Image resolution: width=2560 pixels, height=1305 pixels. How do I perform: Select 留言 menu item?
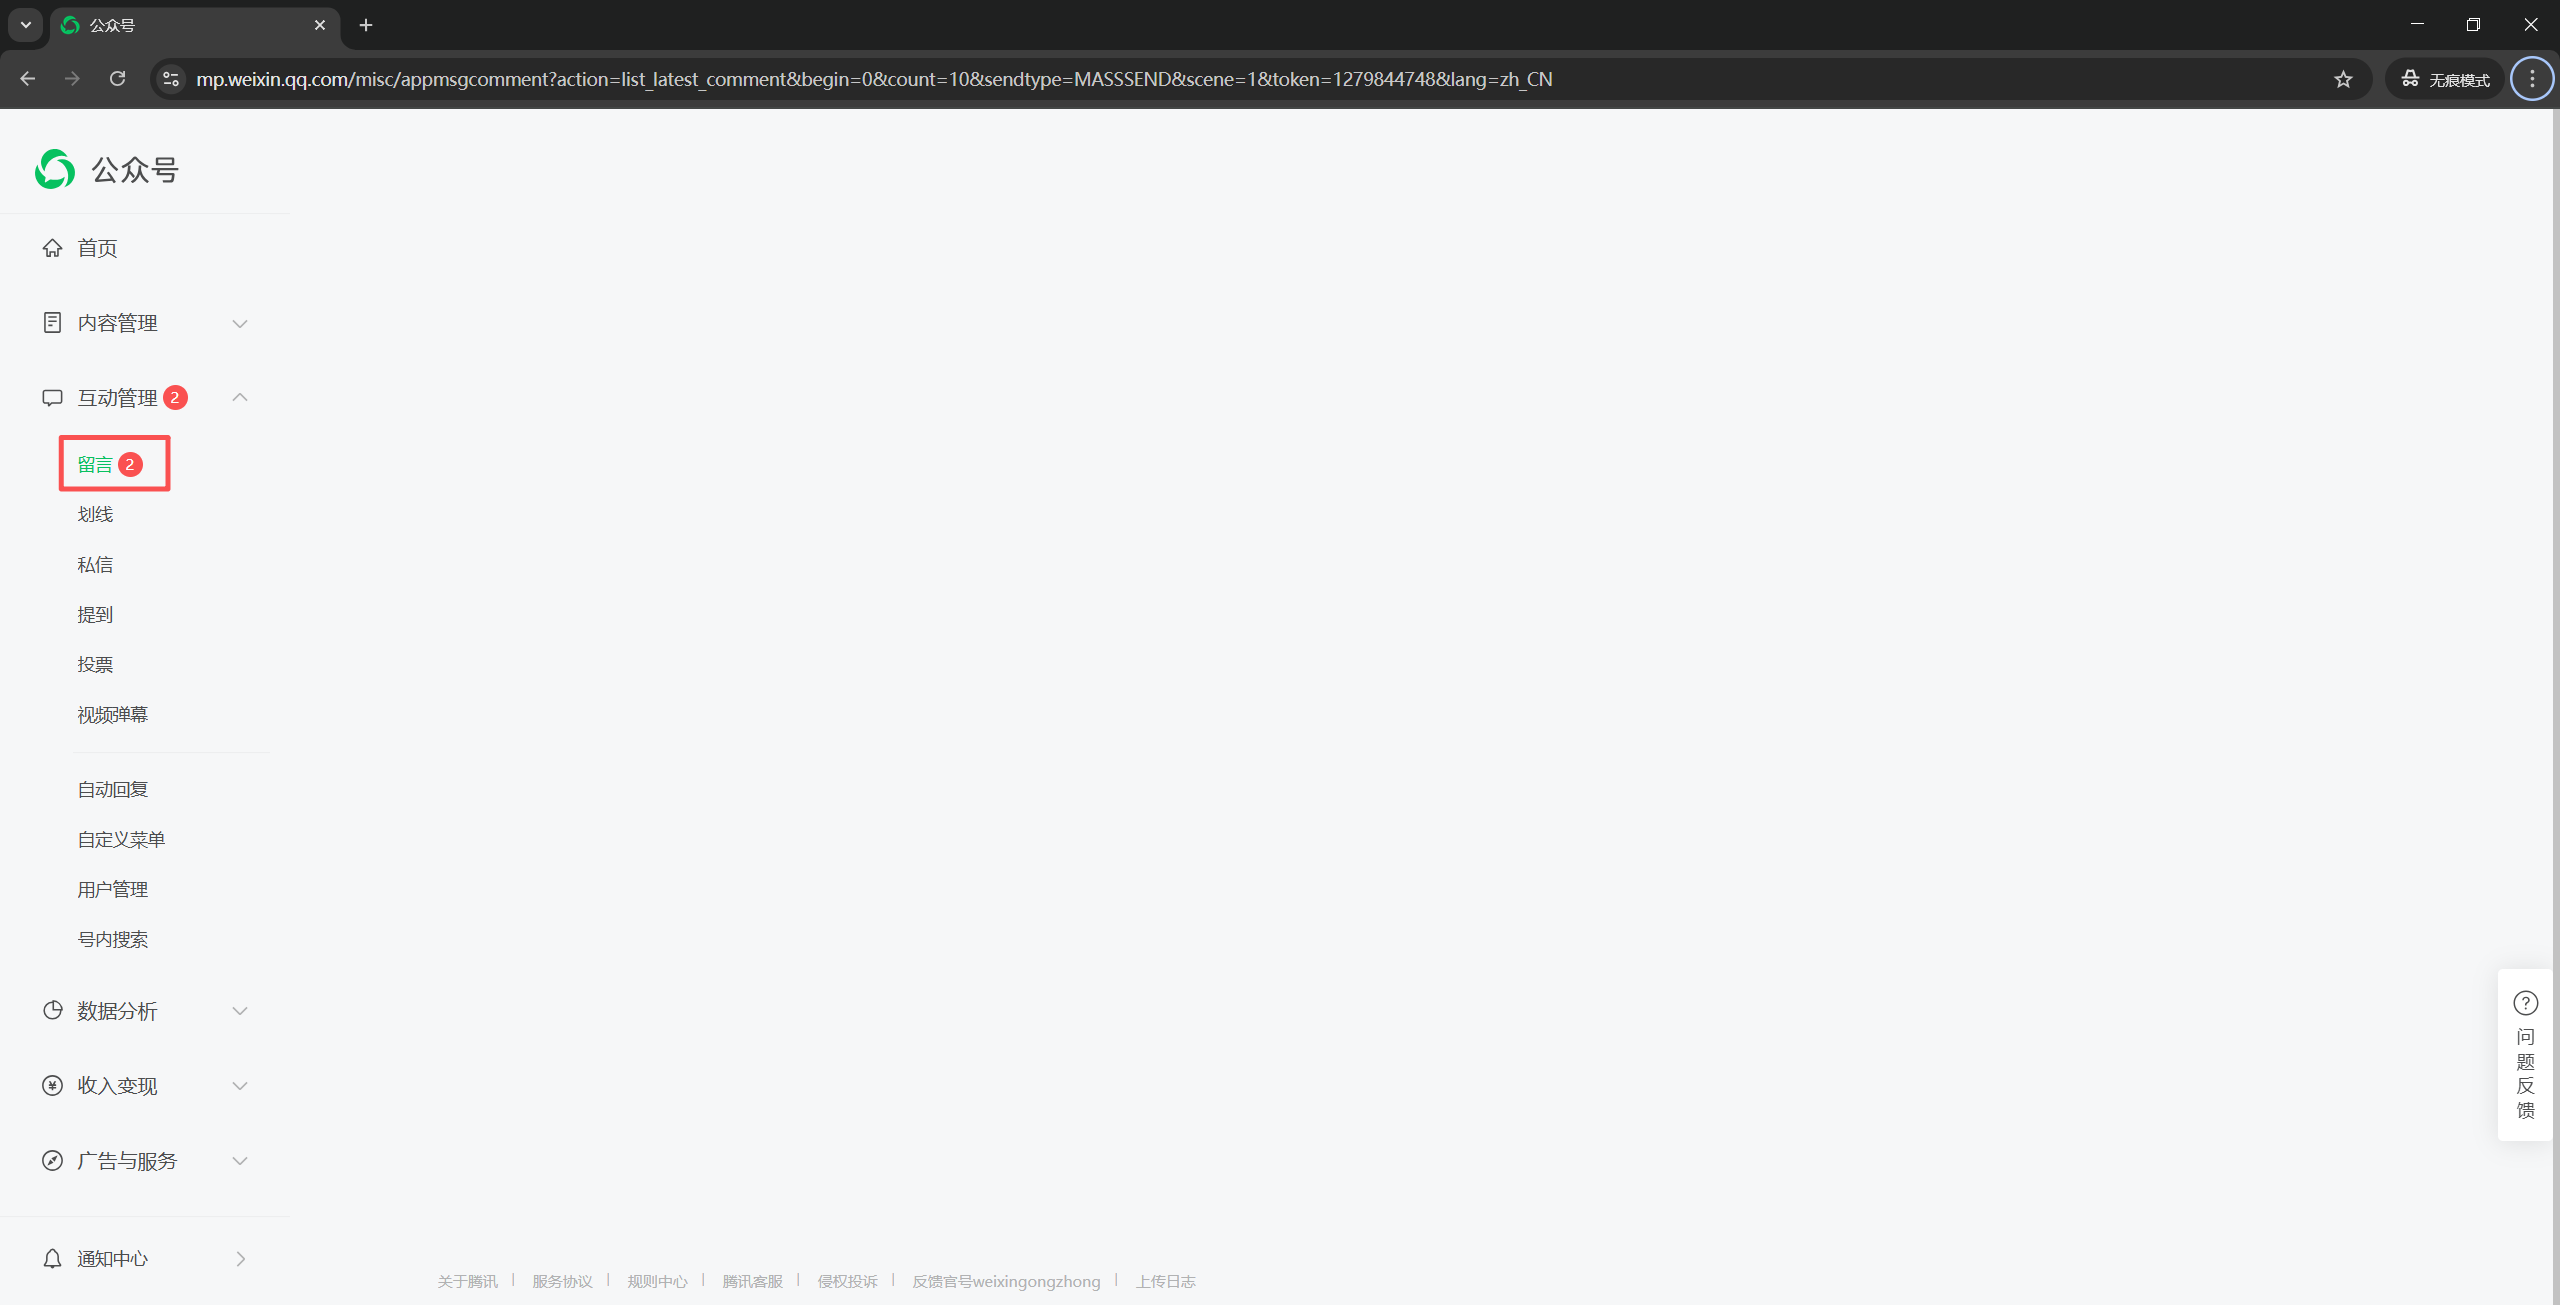(x=96, y=465)
